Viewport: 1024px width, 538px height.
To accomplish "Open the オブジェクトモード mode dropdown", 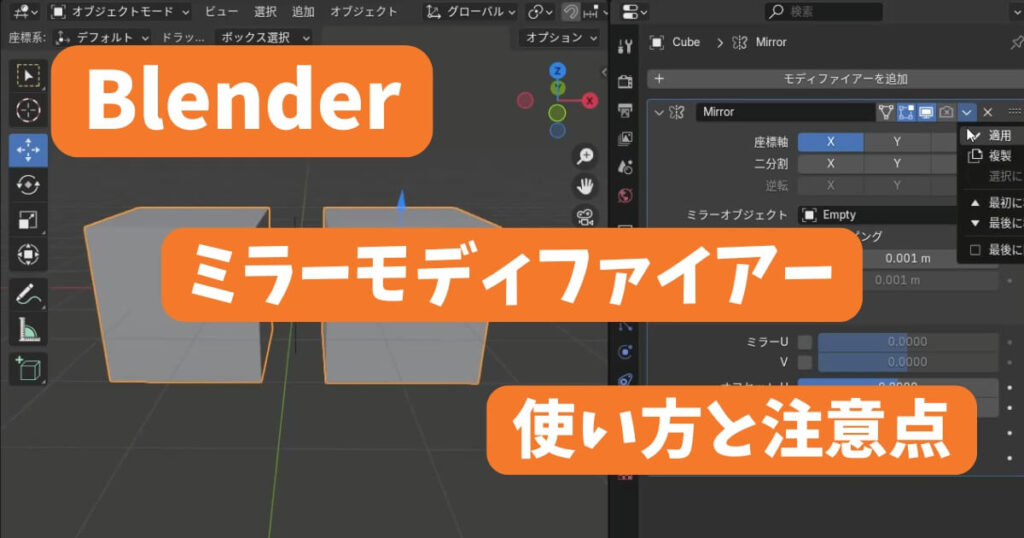I will [x=121, y=12].
